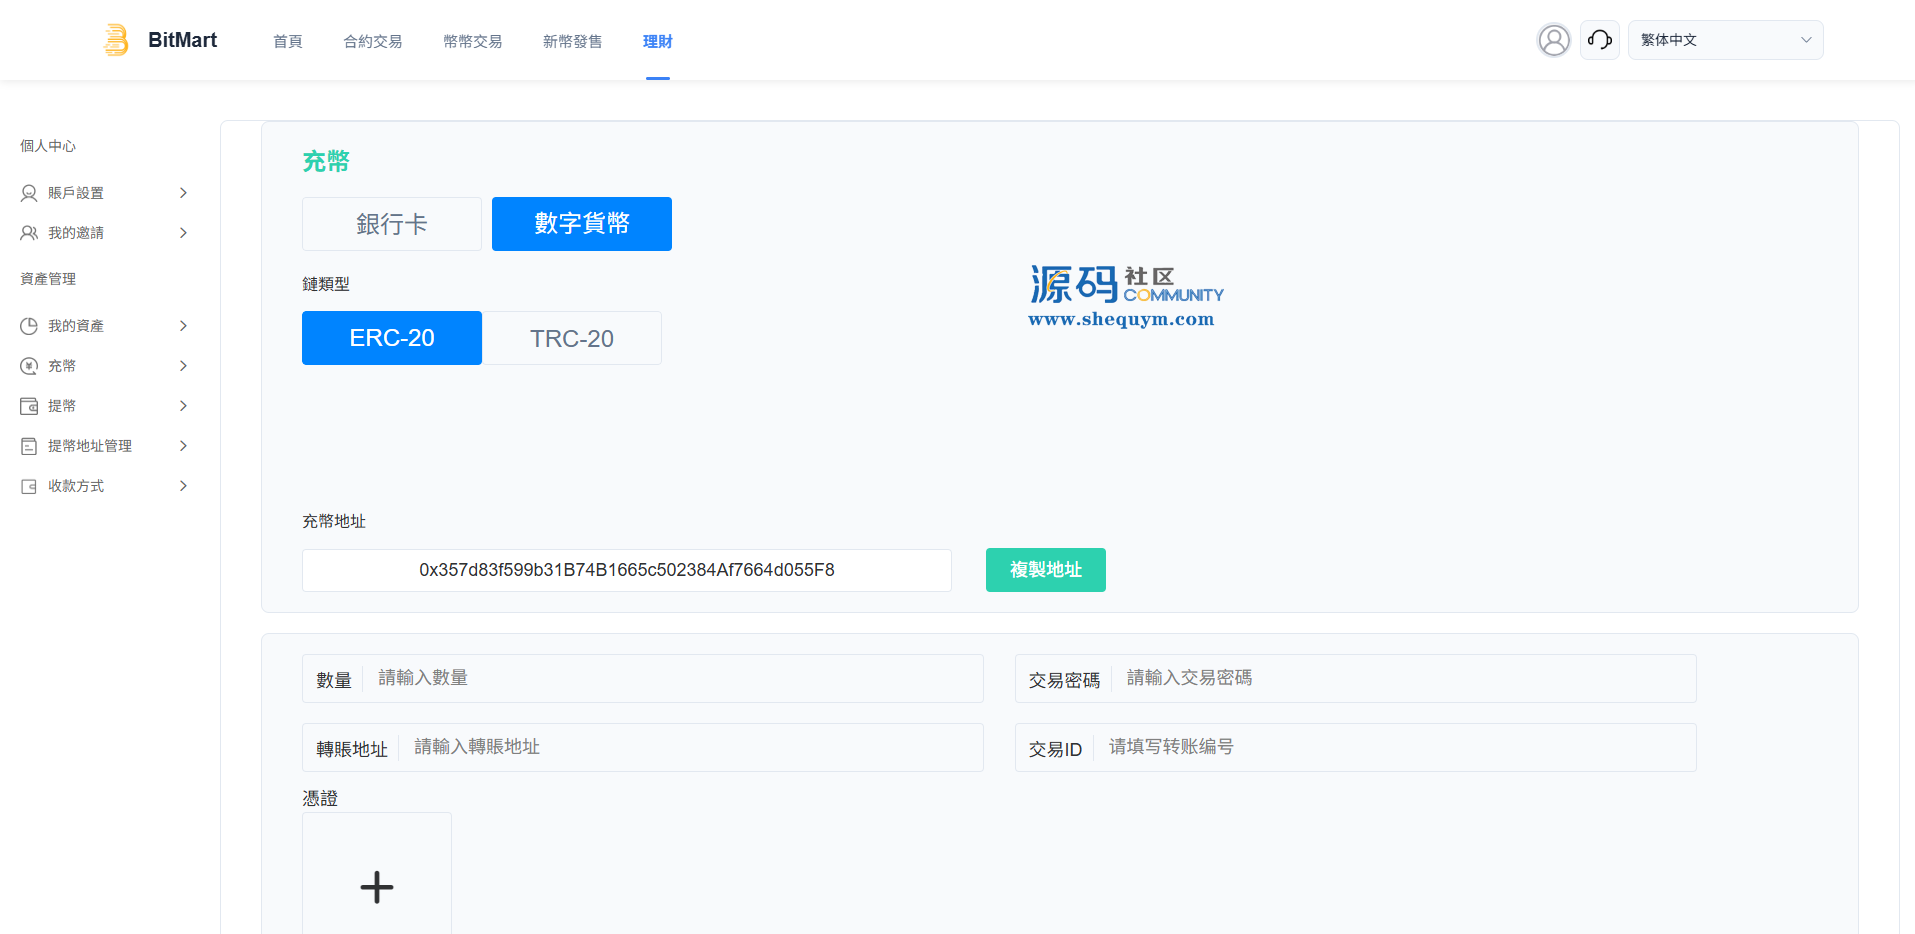Click the 收款方式 icon in sidebar
Screen dimensions: 1915x934
[x=29, y=486]
